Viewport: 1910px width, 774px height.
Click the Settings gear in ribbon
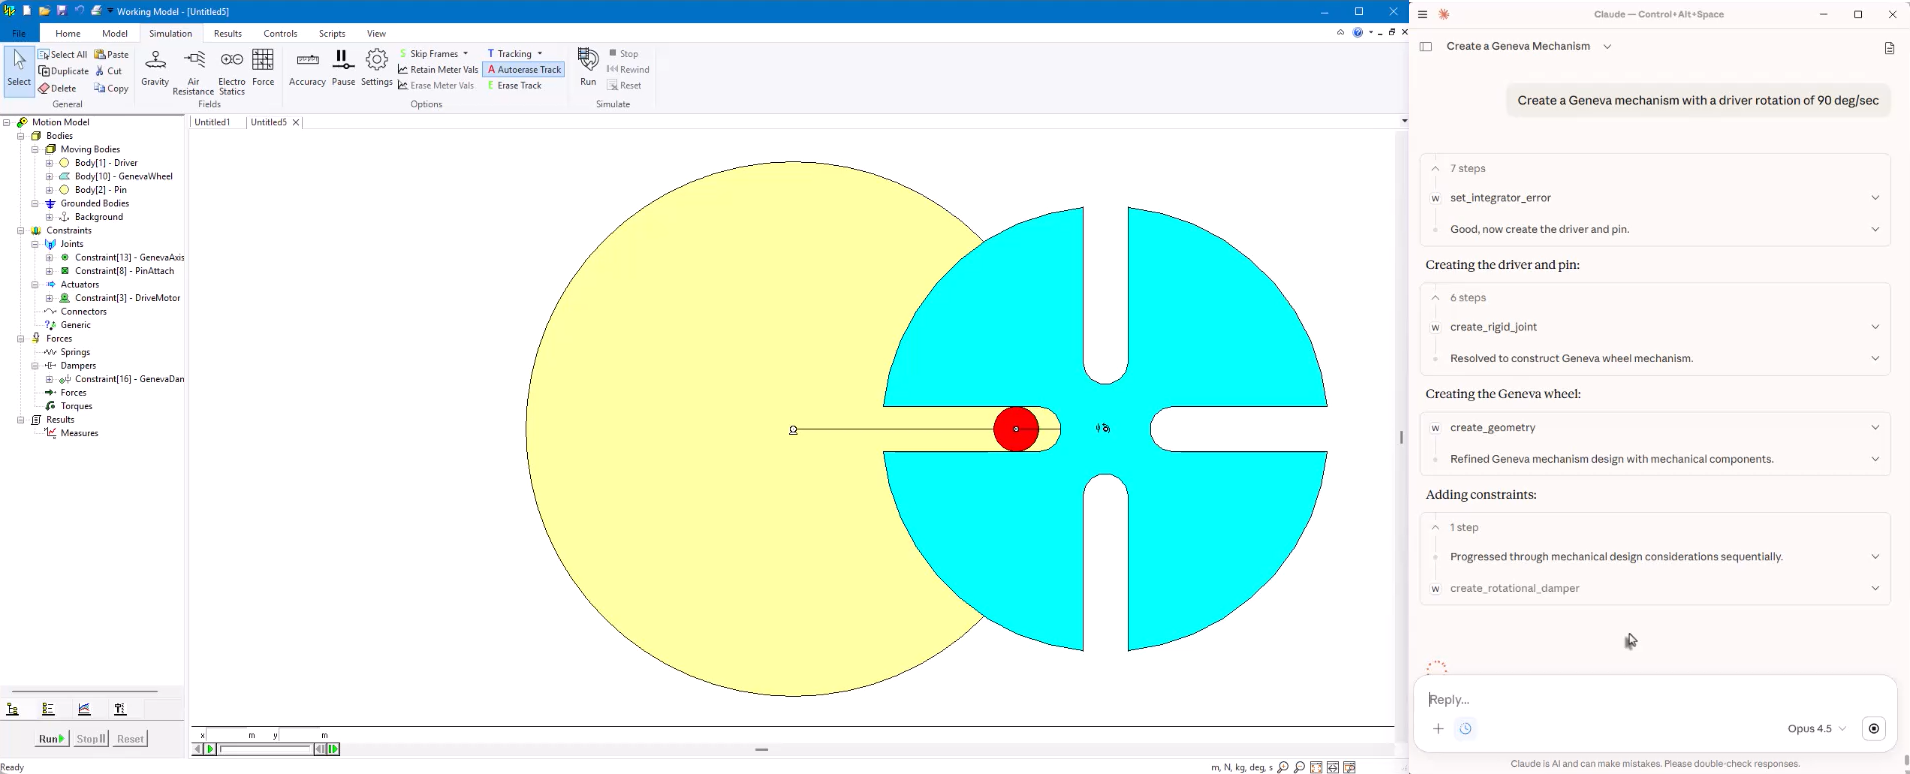click(x=376, y=67)
